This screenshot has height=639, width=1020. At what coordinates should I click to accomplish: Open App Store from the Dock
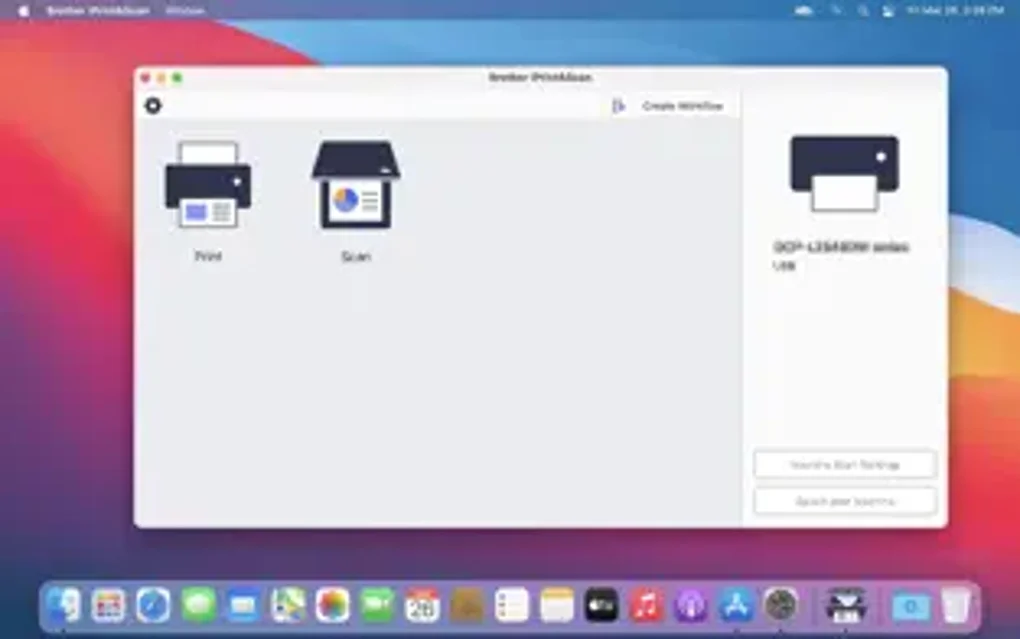click(x=736, y=605)
